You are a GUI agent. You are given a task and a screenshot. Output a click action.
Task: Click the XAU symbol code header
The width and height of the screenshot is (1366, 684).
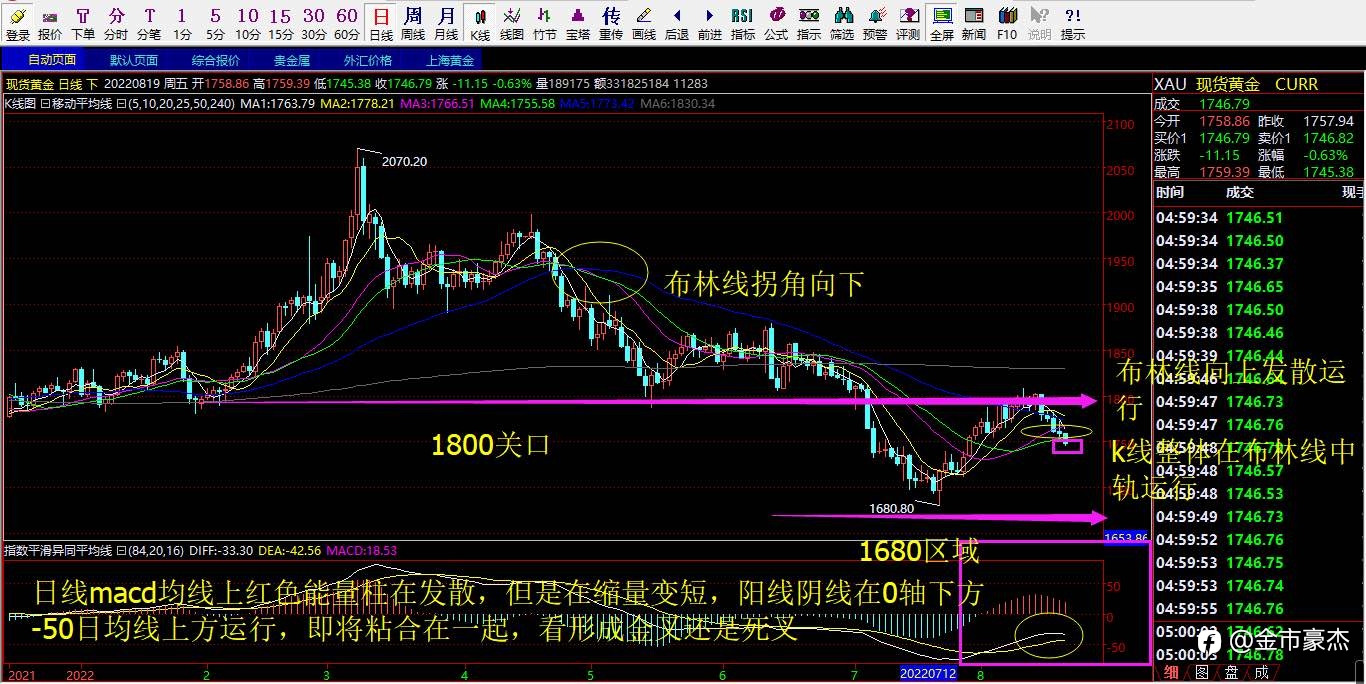click(1170, 85)
